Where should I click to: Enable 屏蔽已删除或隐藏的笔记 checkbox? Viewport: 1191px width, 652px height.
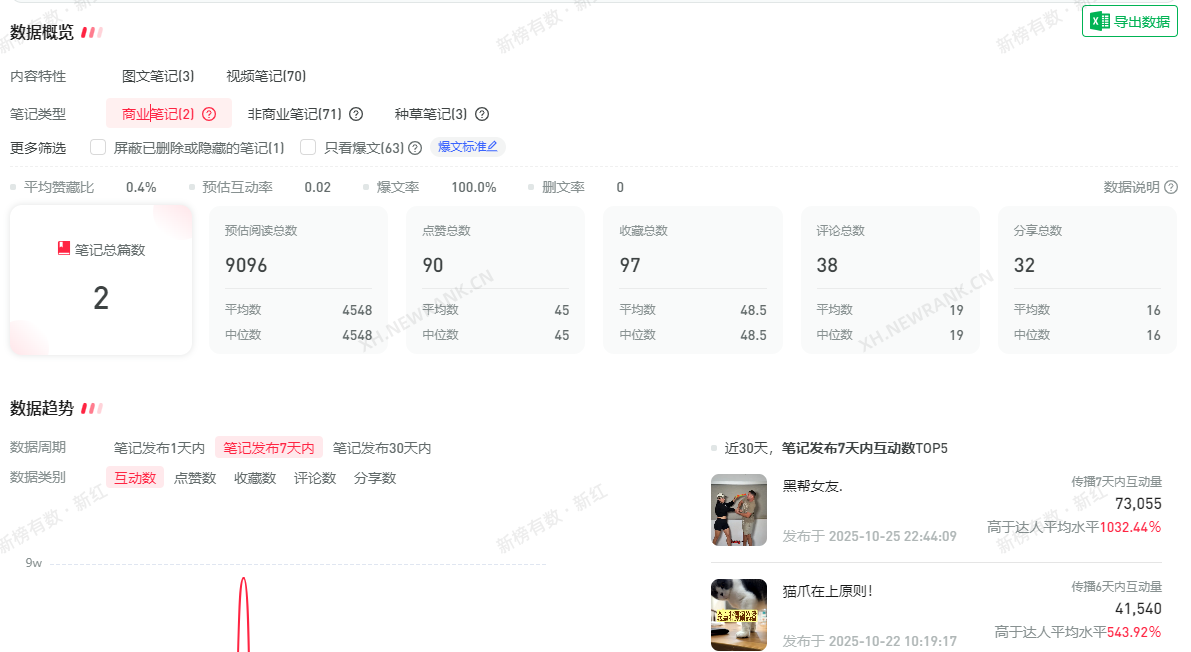[x=98, y=147]
